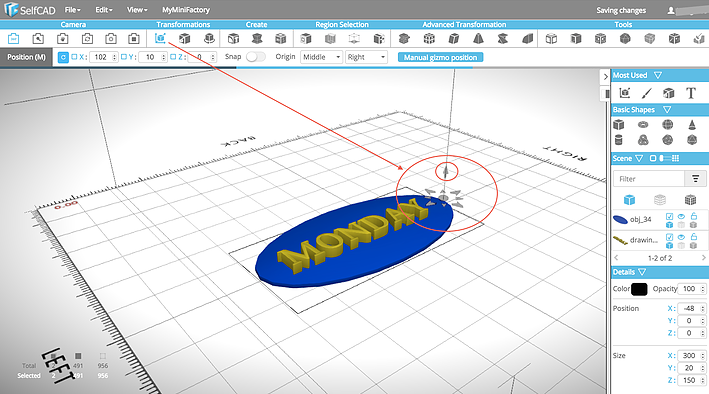709x394 pixels.
Task: Select the sphere icon in Tools section
Action: tap(625, 38)
